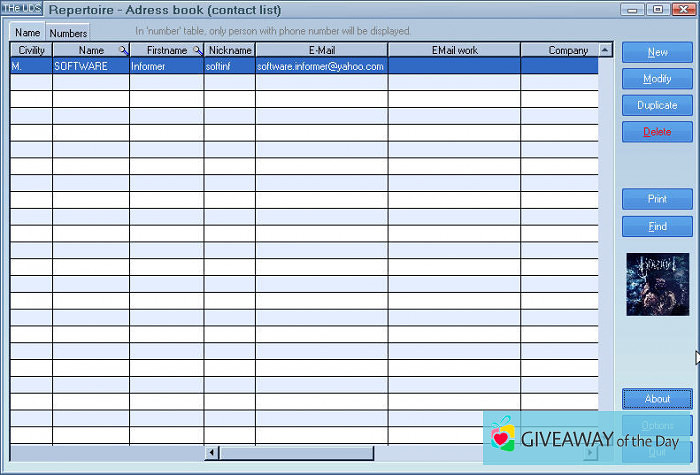Click the album artwork thumbnail

(x=657, y=284)
